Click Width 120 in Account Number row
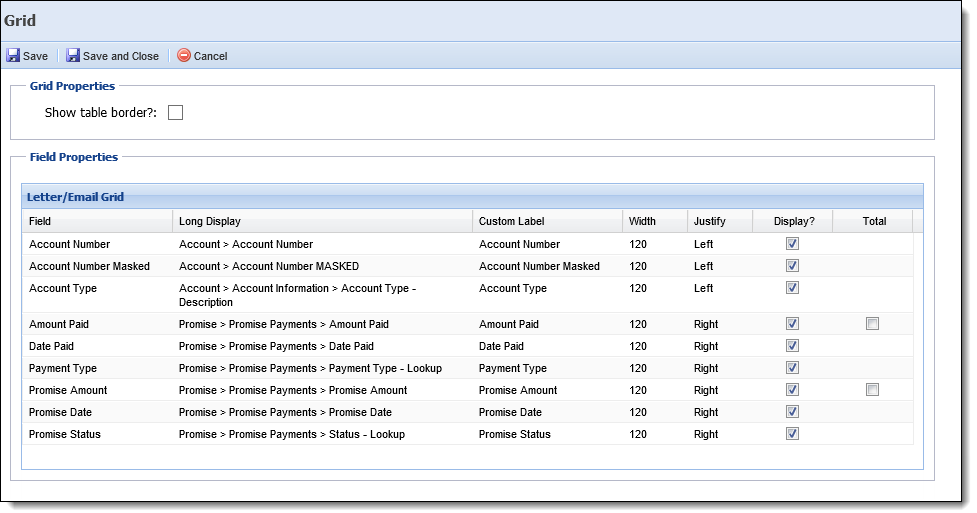This screenshot has height=513, width=977. [637, 244]
